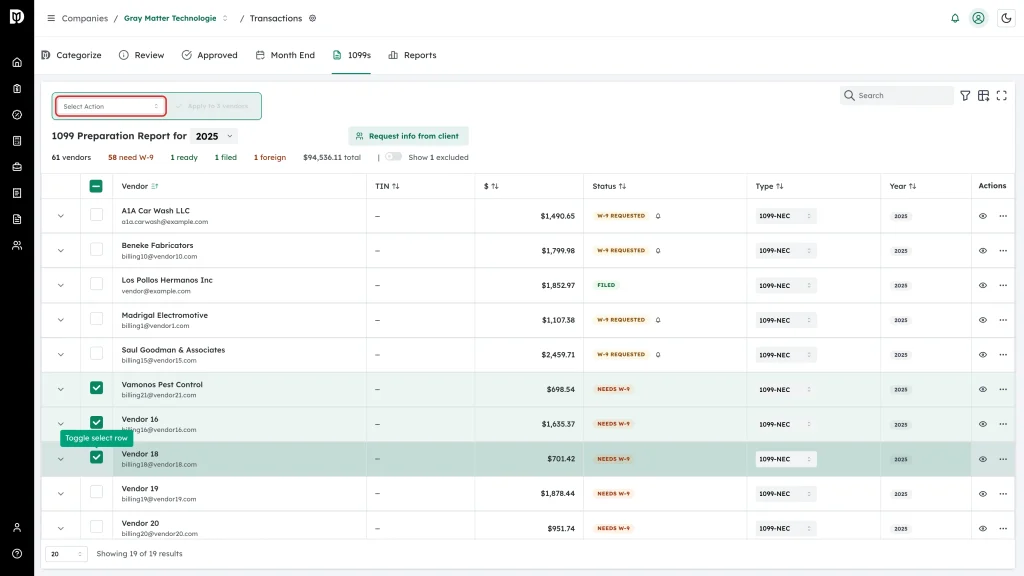Open the table columns layout icon
The width and height of the screenshot is (1024, 576).
(x=984, y=95)
